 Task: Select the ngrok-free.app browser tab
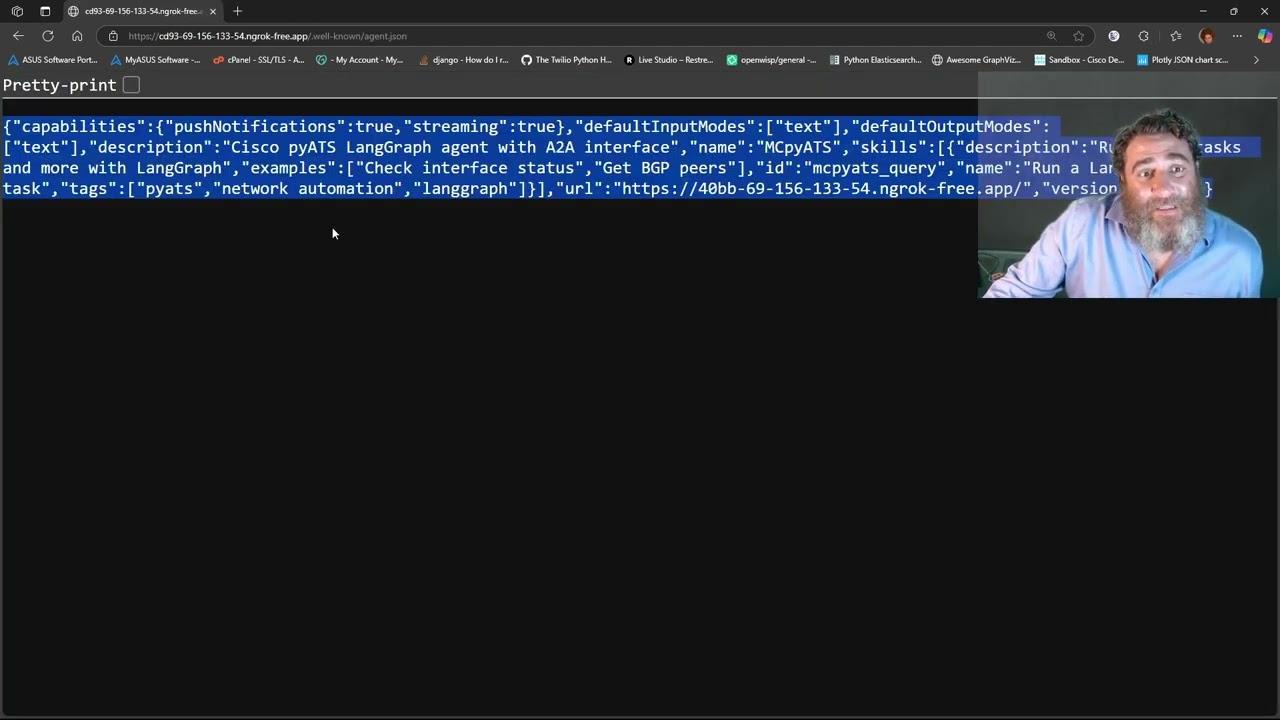(142, 11)
